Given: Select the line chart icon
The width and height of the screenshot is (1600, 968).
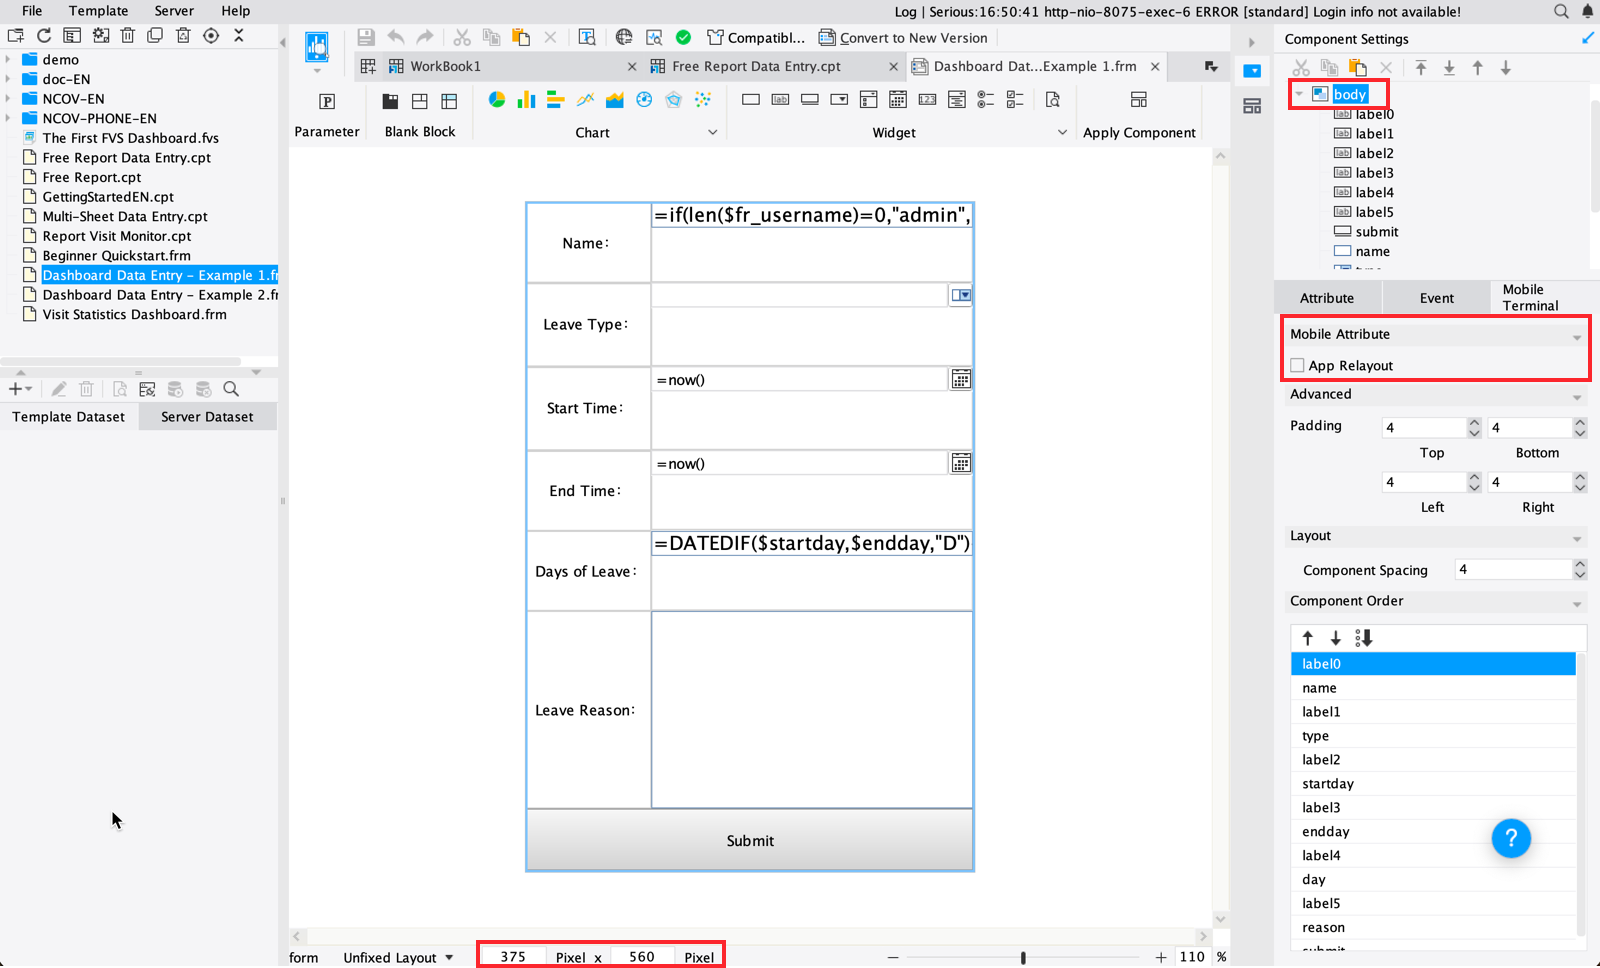Looking at the screenshot, I should [586, 100].
